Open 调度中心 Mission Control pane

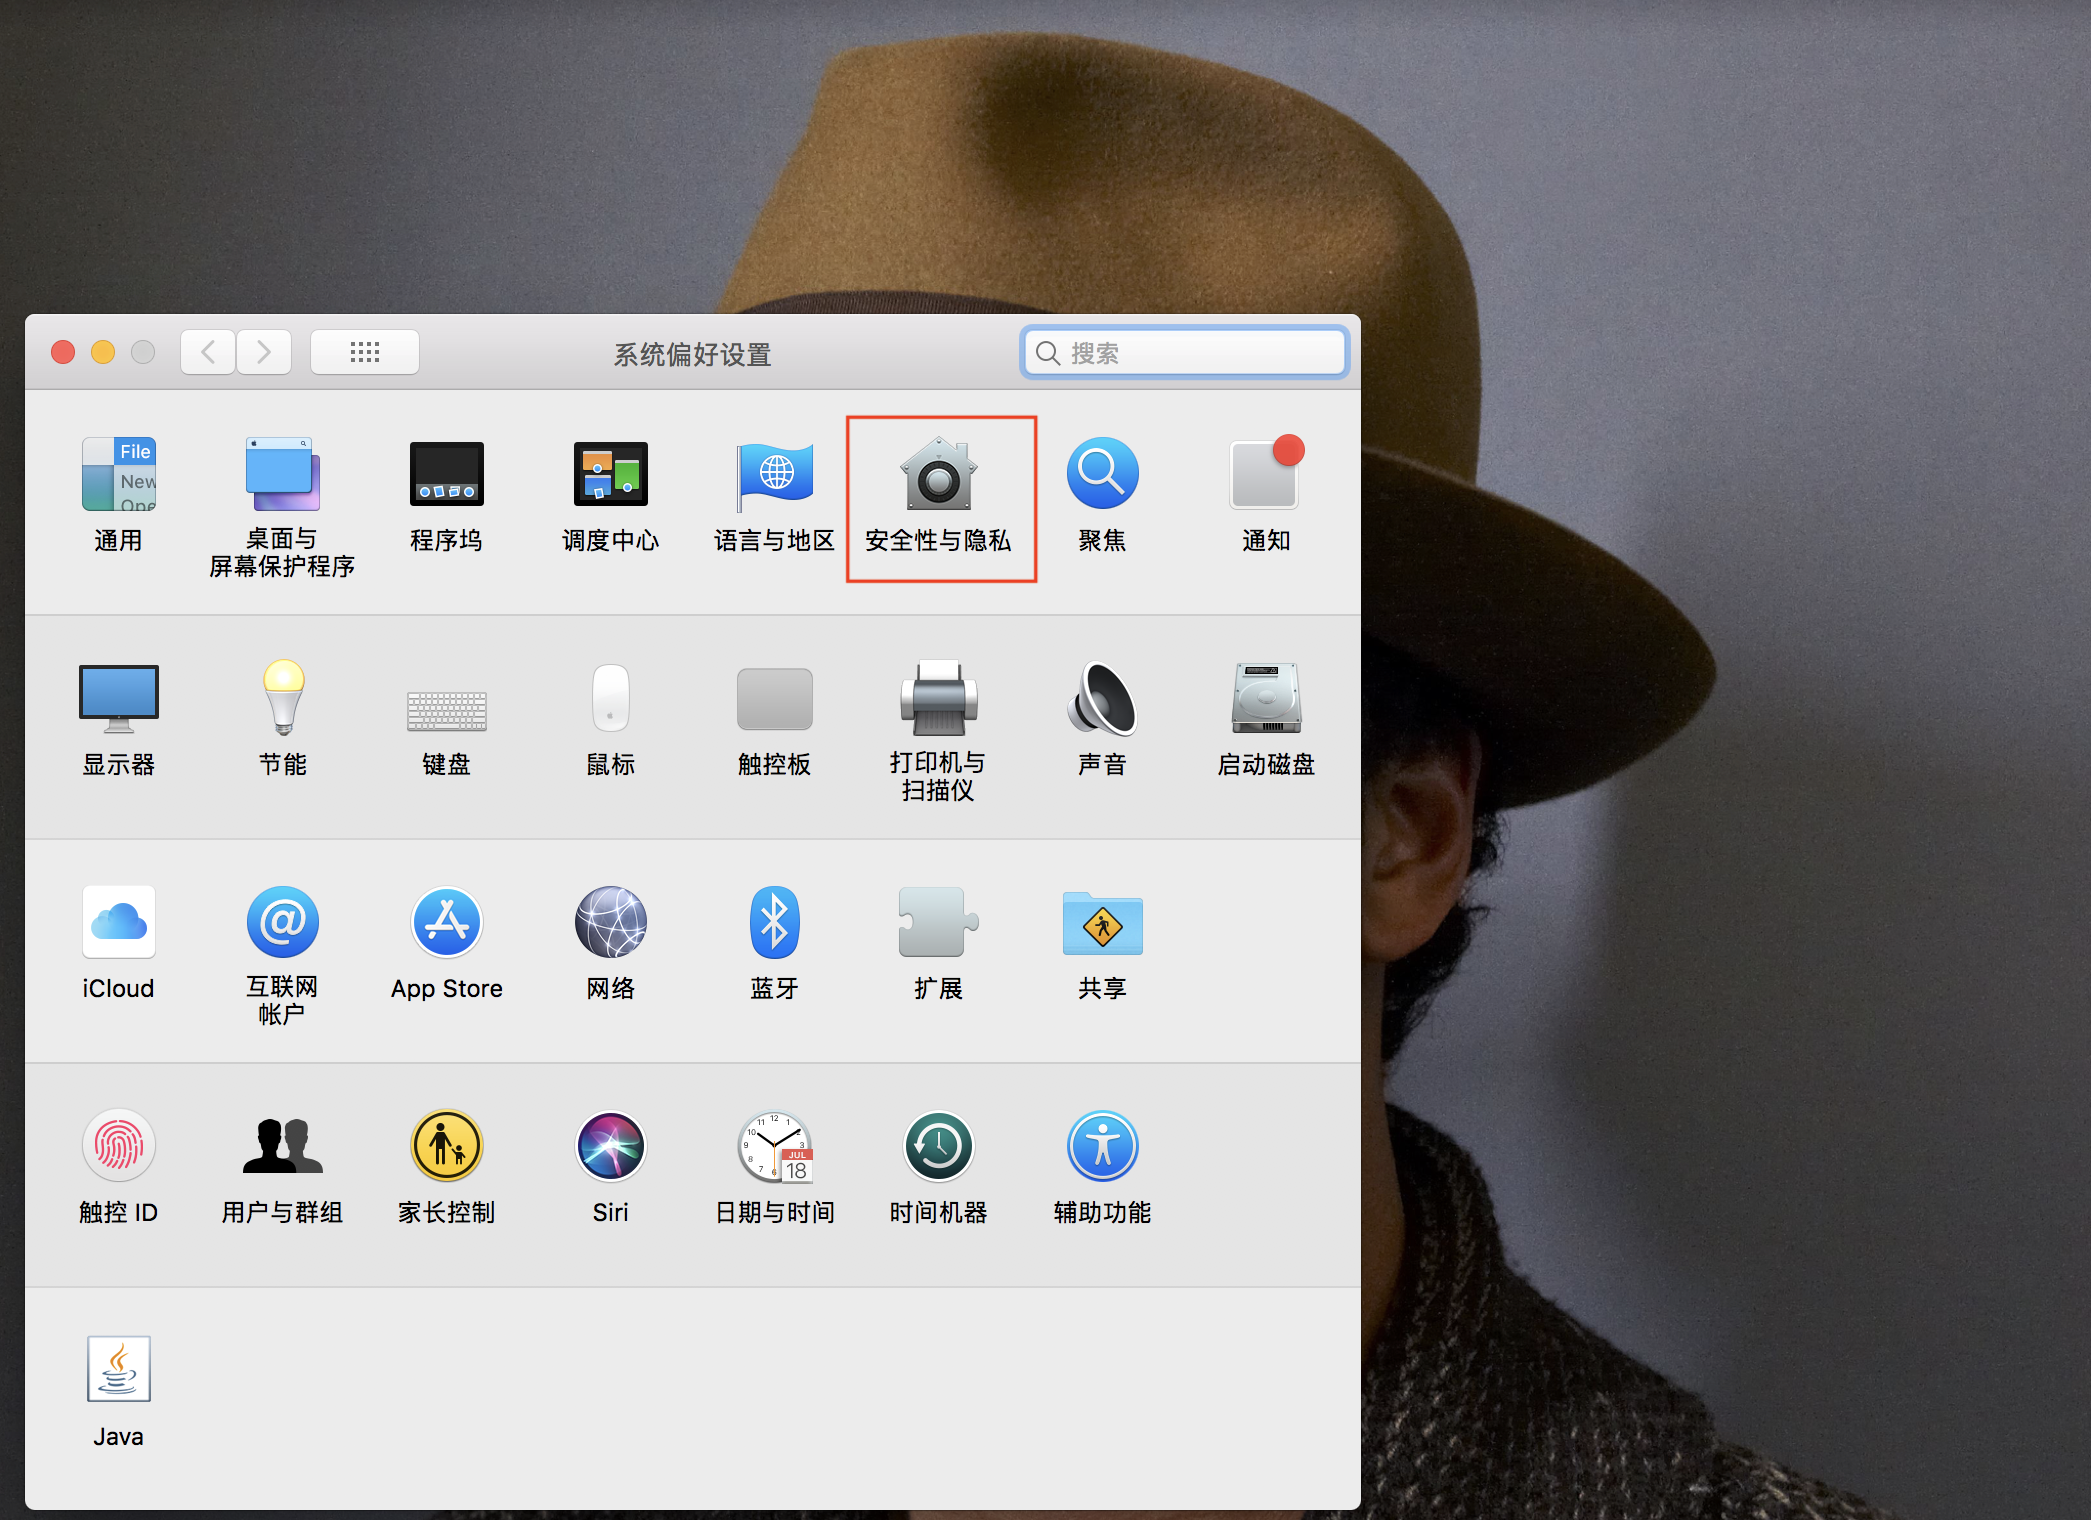tap(610, 475)
